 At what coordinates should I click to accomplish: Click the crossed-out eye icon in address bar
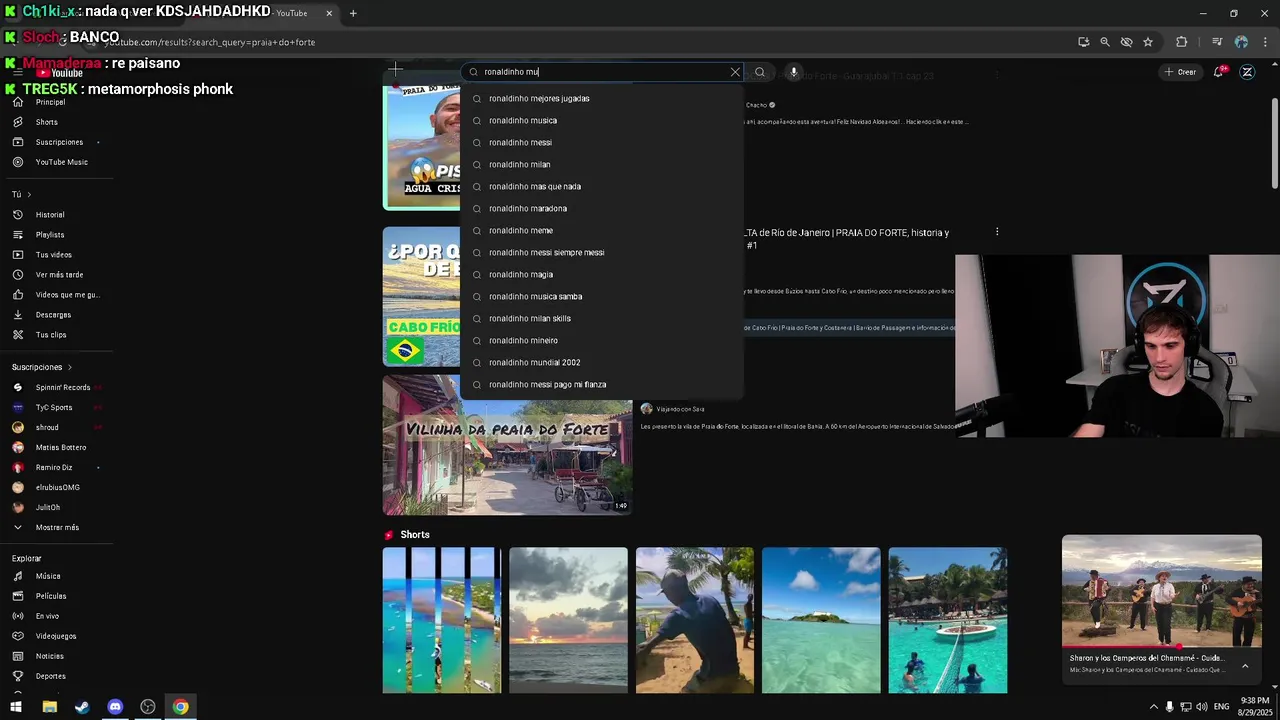point(1126,42)
